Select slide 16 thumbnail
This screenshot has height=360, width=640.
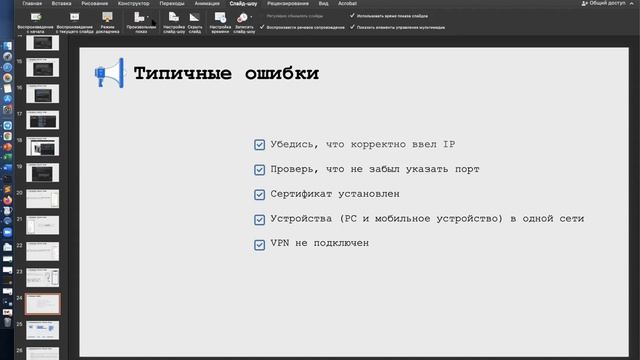tap(42, 94)
